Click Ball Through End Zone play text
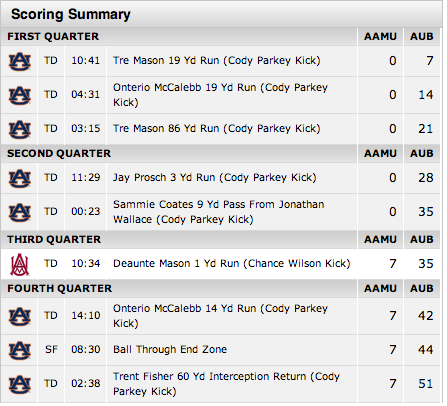 170,349
